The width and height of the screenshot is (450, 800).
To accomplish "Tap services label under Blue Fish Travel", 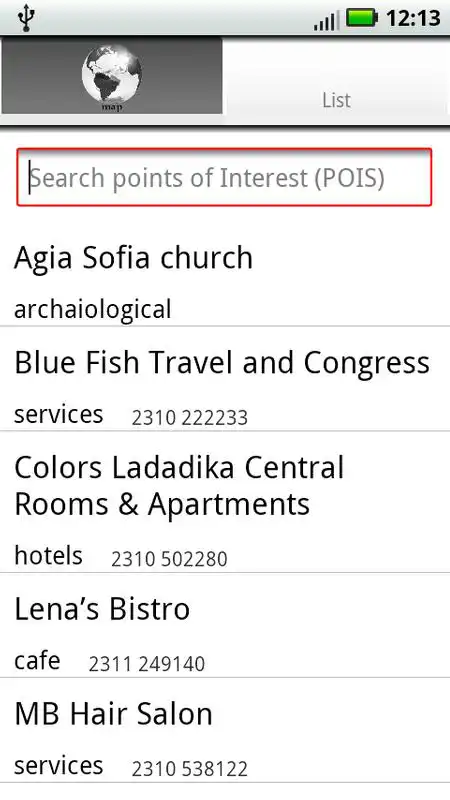I will click(59, 414).
